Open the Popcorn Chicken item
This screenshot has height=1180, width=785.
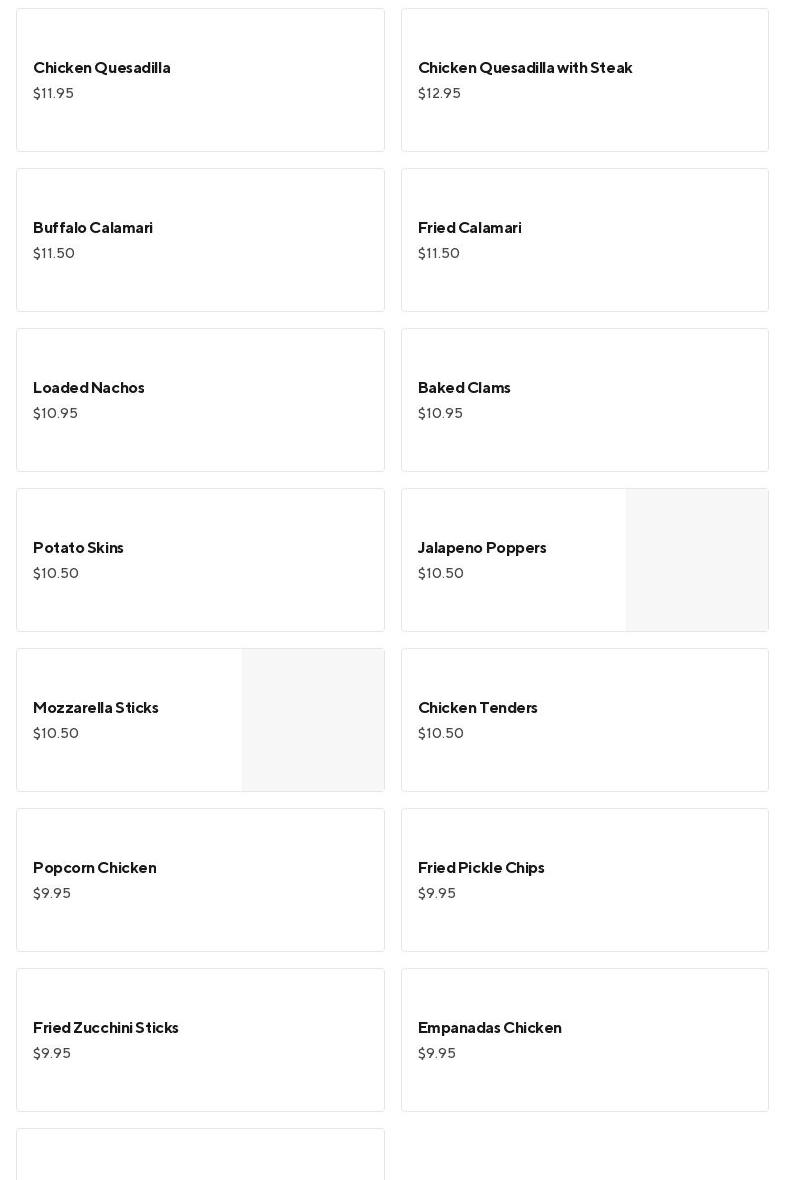pos(200,880)
